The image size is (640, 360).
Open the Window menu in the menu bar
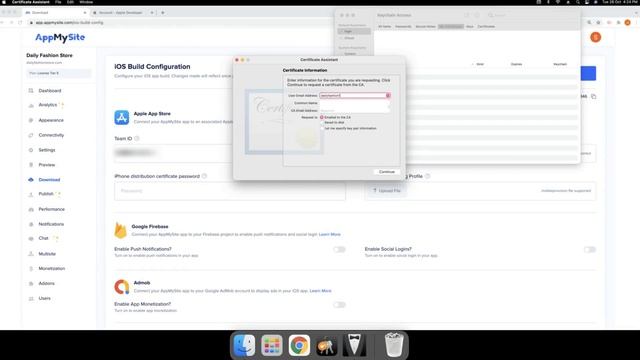(86, 2)
